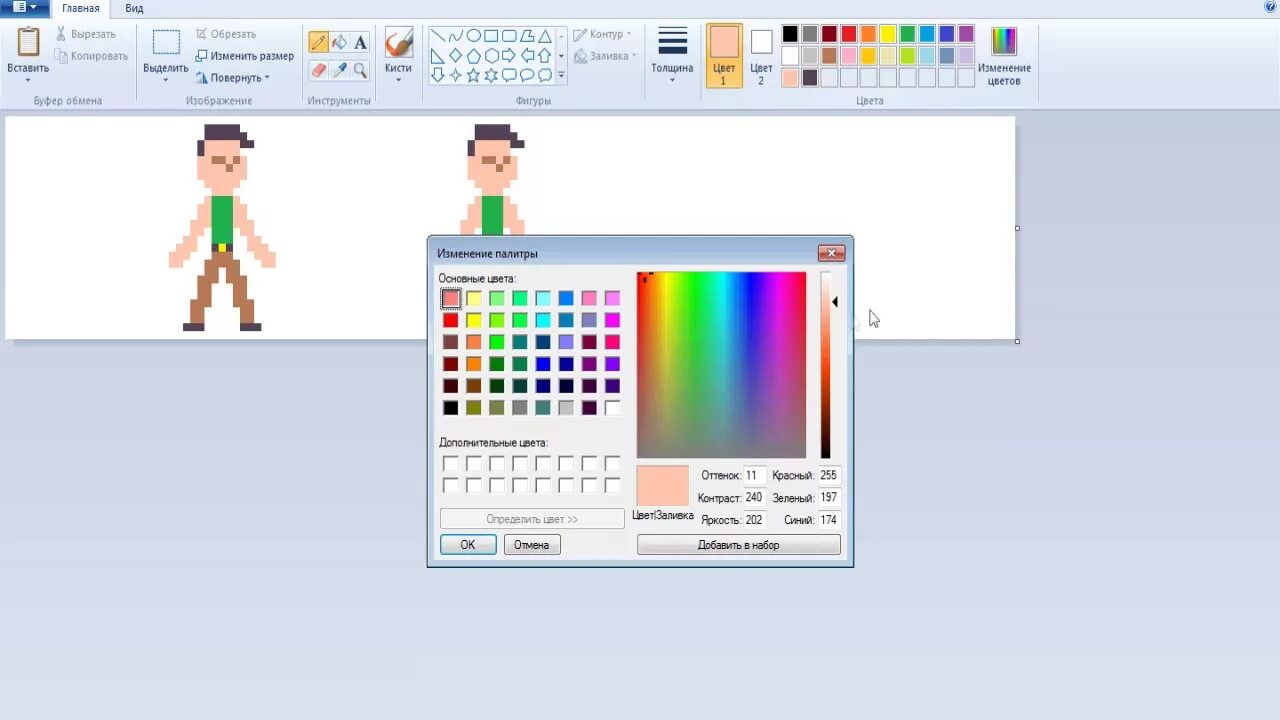The width and height of the screenshot is (1280, 720).
Task: Select the Magnifier tool
Action: coord(360,70)
